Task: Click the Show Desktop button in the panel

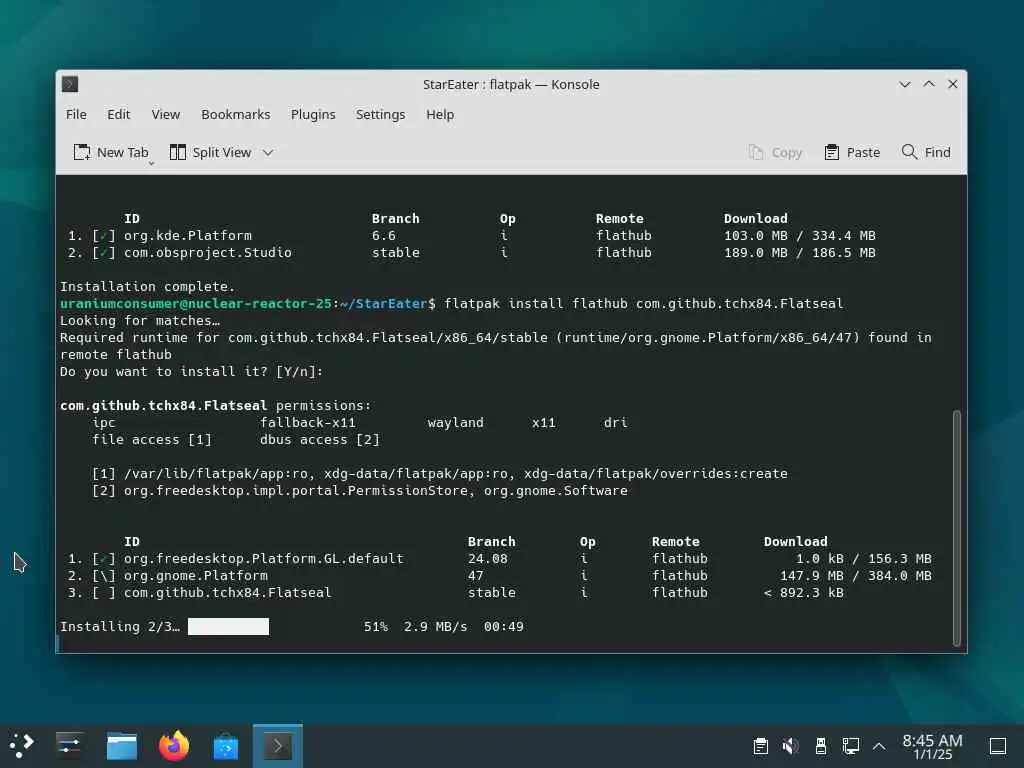Action: tap(998, 746)
